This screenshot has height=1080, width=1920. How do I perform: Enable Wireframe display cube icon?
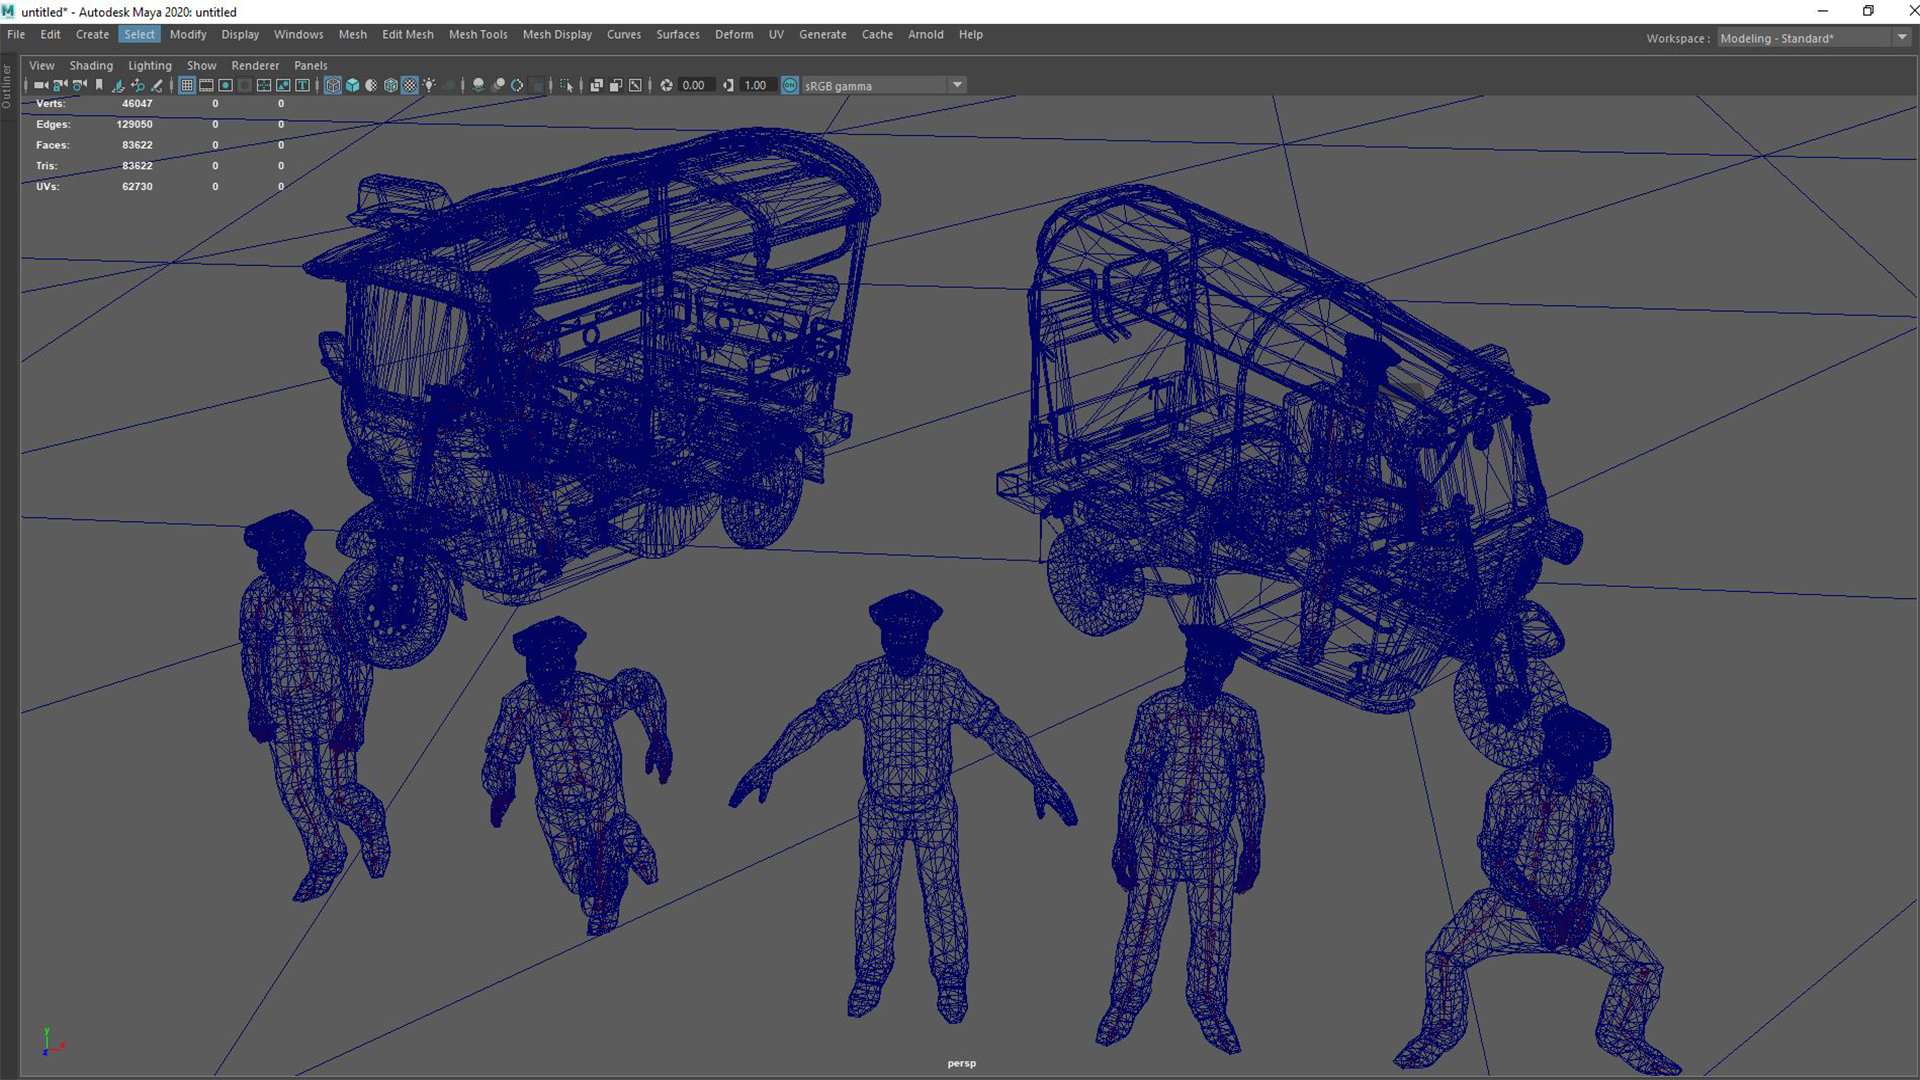point(333,85)
